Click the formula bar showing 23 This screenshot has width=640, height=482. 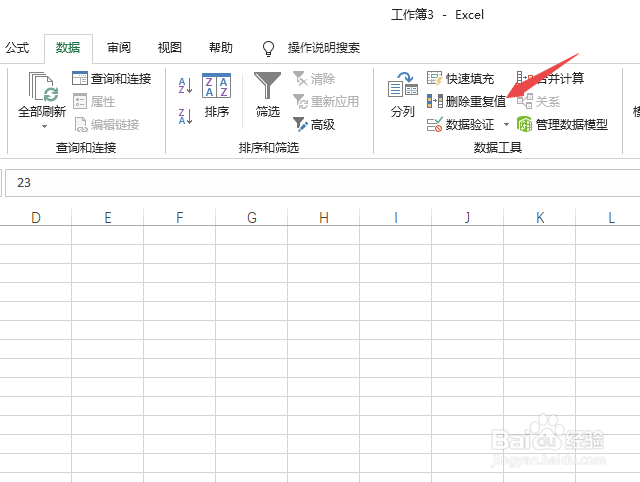point(322,183)
